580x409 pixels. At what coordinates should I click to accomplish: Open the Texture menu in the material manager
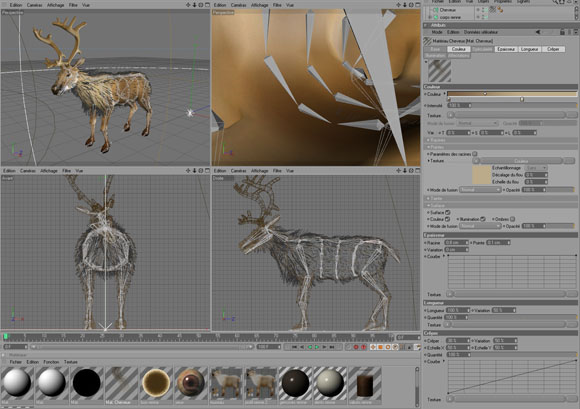(71, 362)
